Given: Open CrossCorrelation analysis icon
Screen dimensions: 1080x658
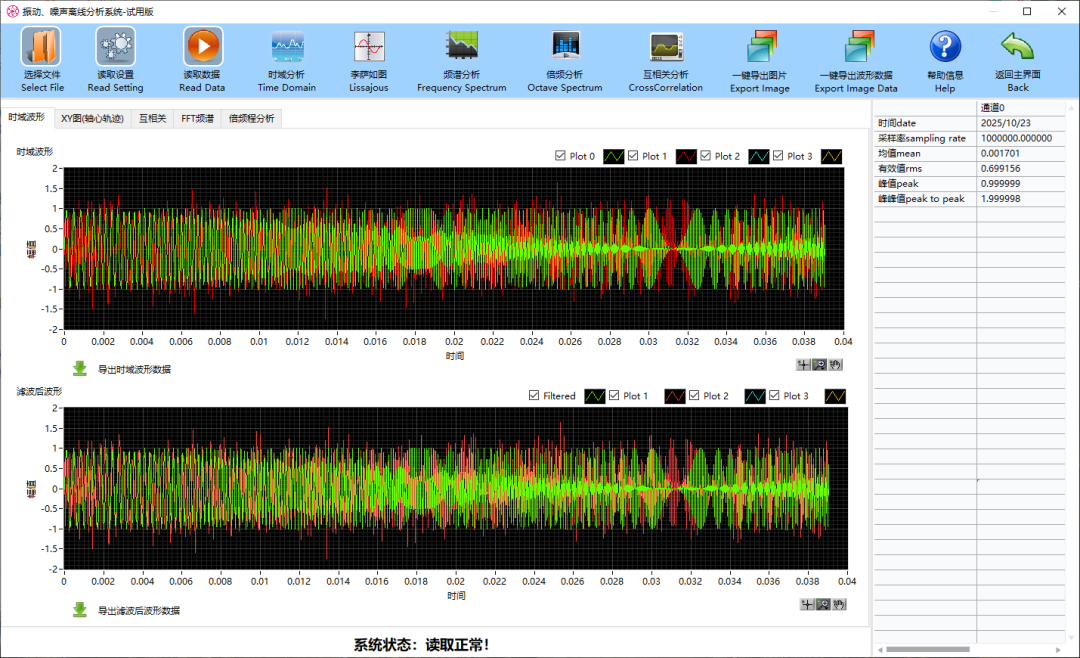Looking at the screenshot, I should click(666, 46).
